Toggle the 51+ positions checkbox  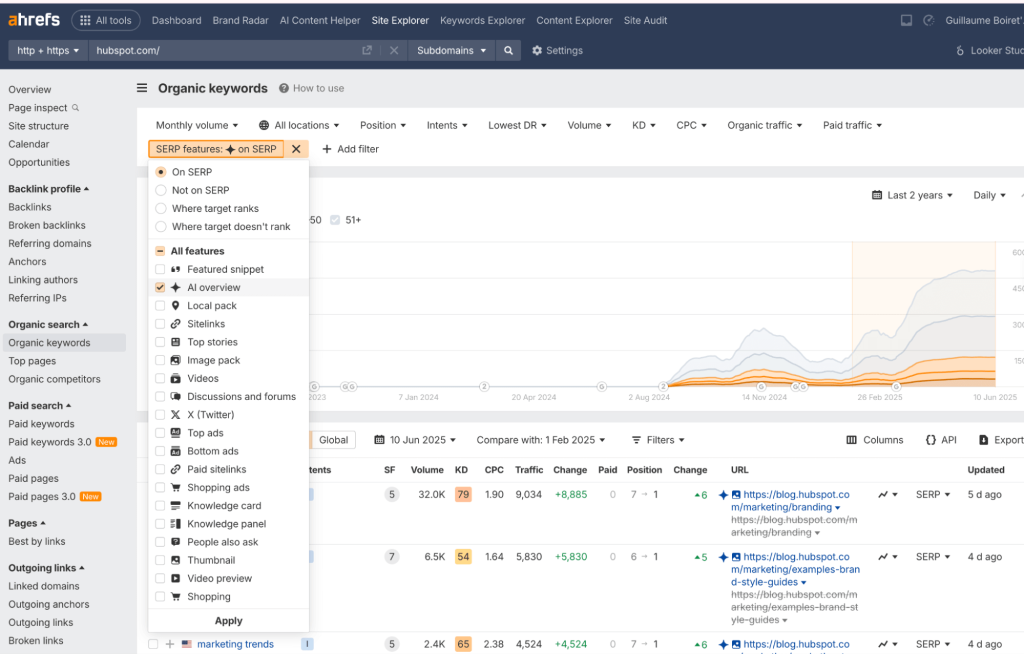pos(335,220)
